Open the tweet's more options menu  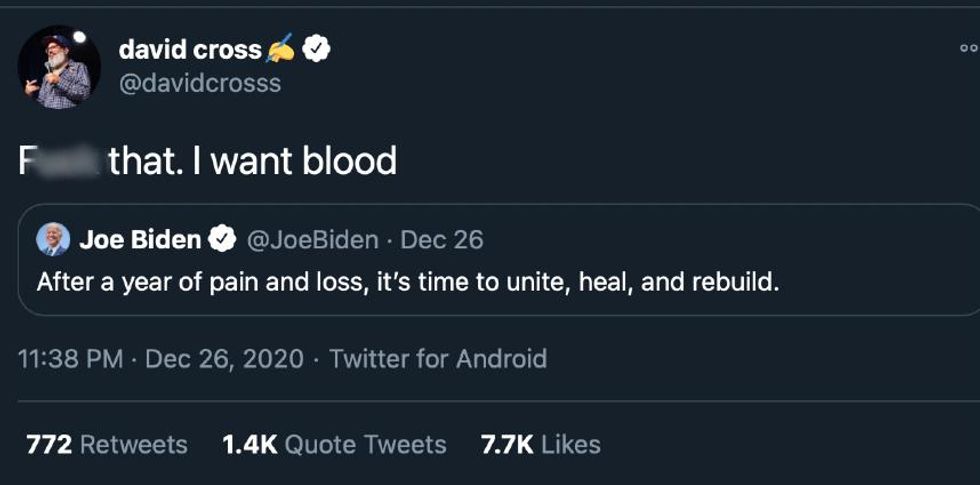click(967, 47)
